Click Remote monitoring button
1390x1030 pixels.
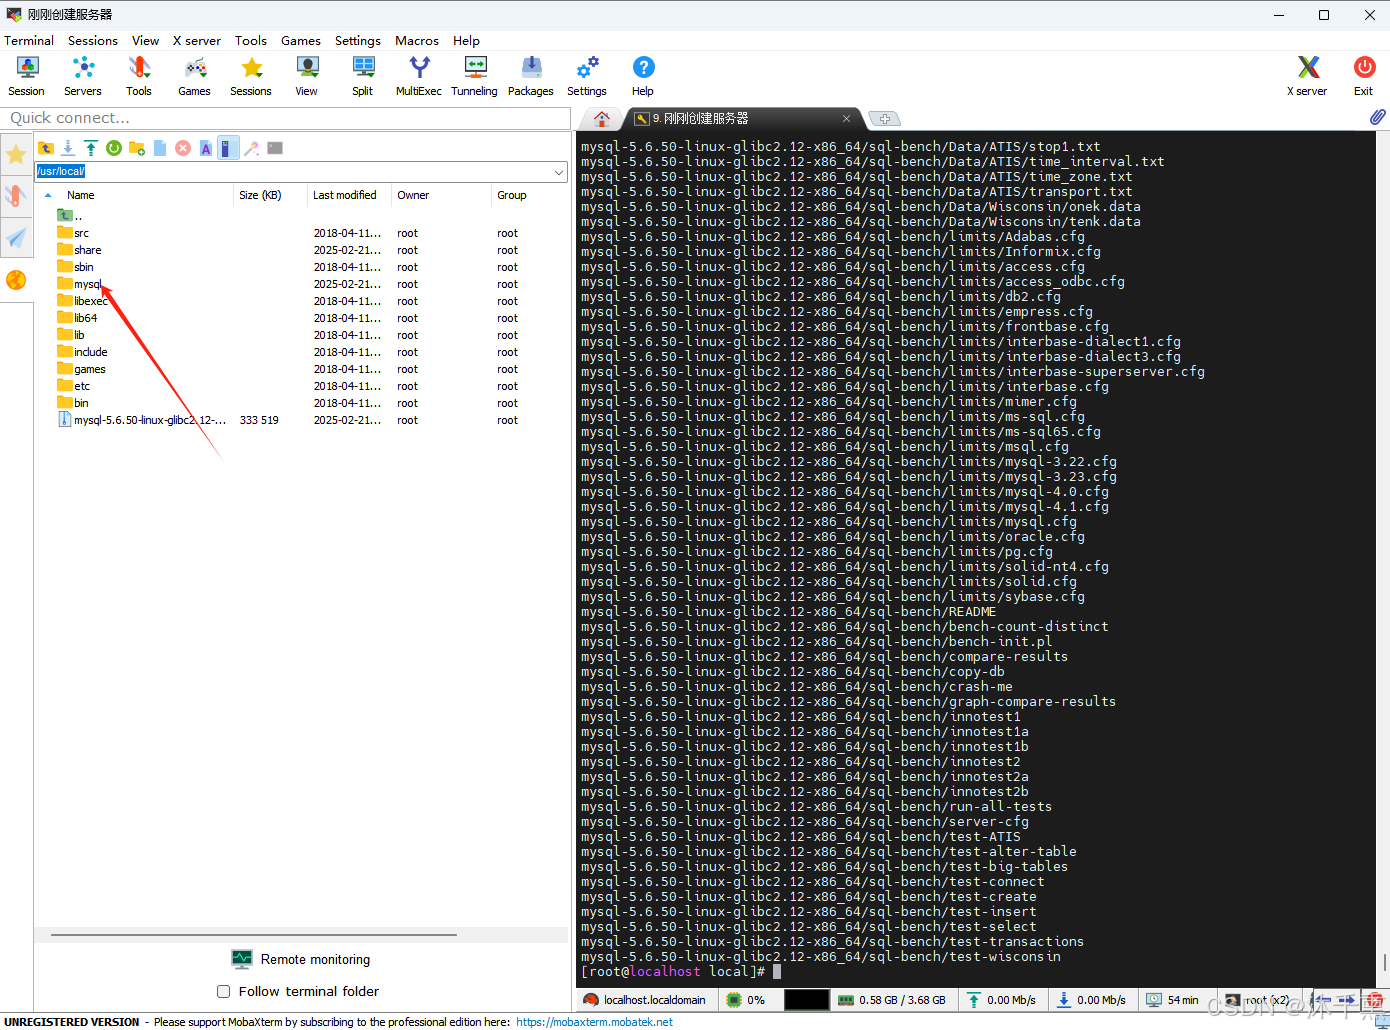300,959
